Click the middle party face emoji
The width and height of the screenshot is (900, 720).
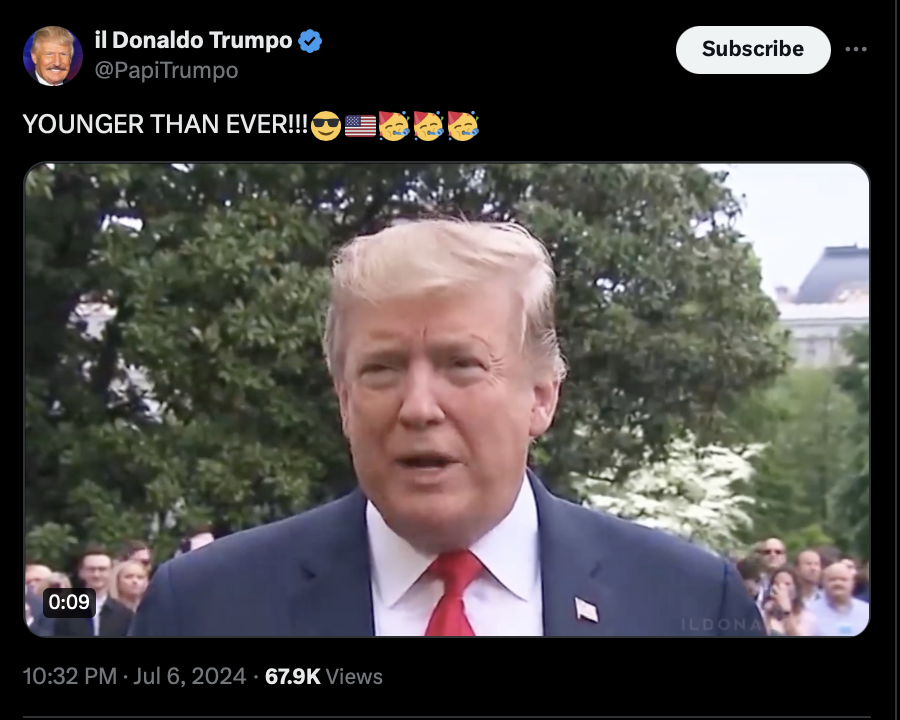pos(429,125)
